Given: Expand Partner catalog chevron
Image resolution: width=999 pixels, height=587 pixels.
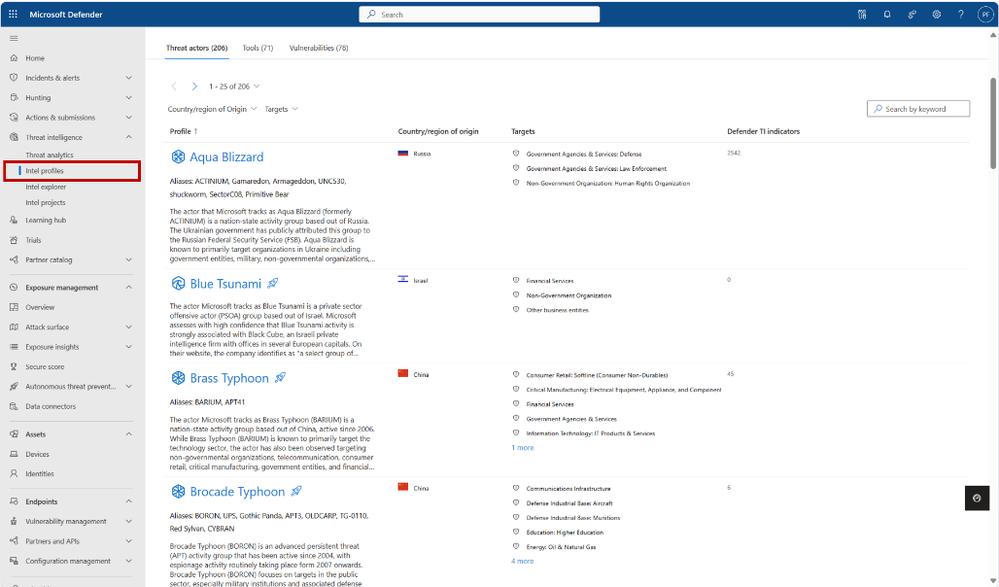Looking at the screenshot, I should coord(129,260).
